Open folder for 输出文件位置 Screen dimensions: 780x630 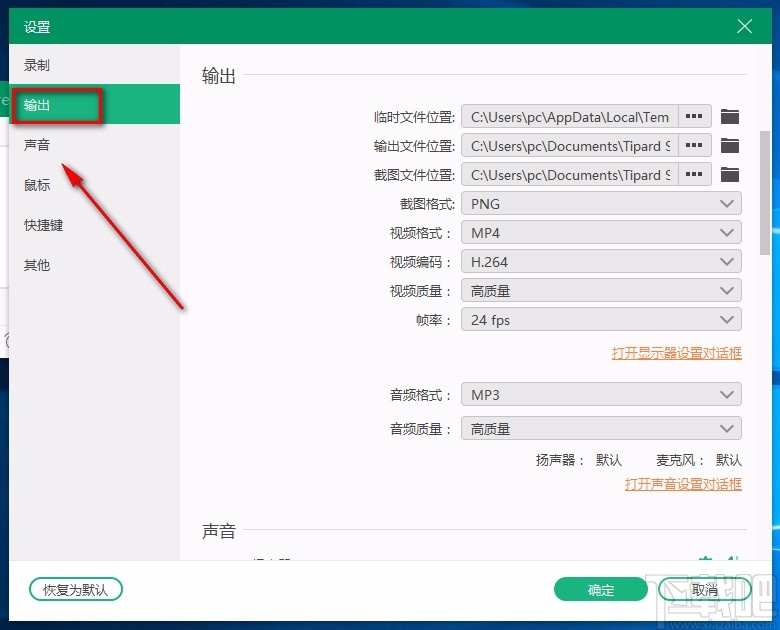730,146
